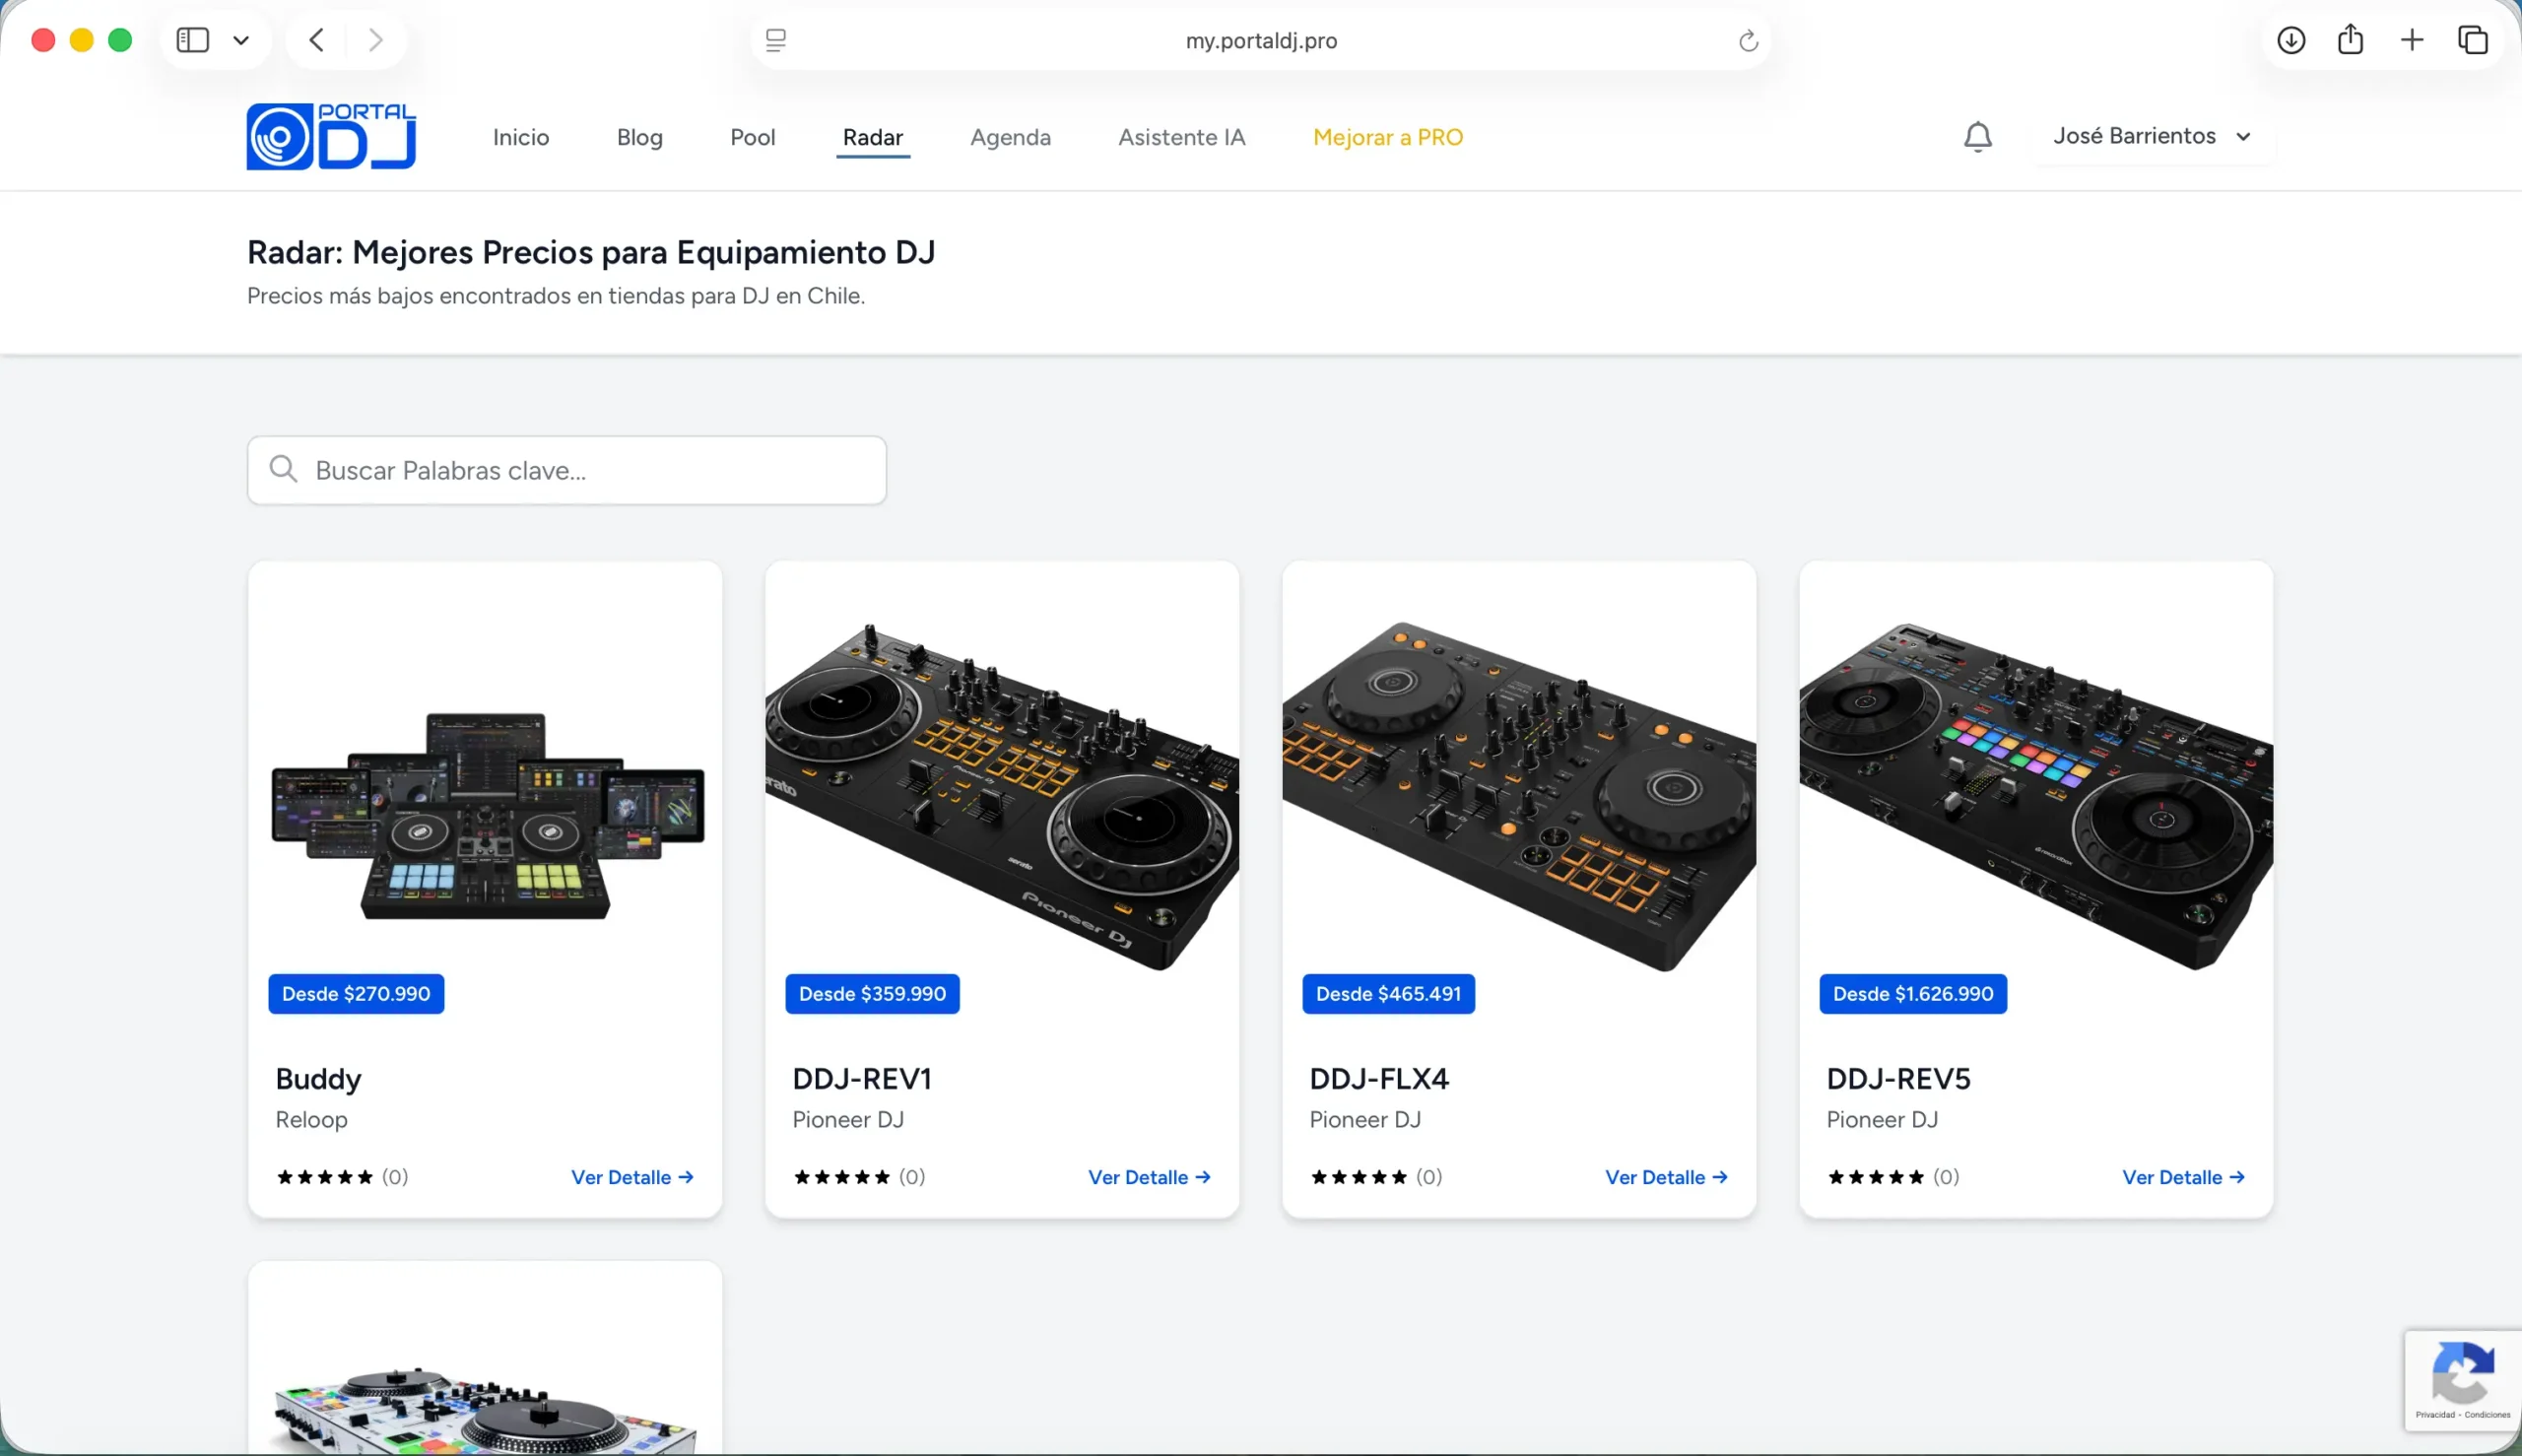This screenshot has width=2522, height=1456.
Task: Open Safari downloads icon
Action: [x=2291, y=40]
